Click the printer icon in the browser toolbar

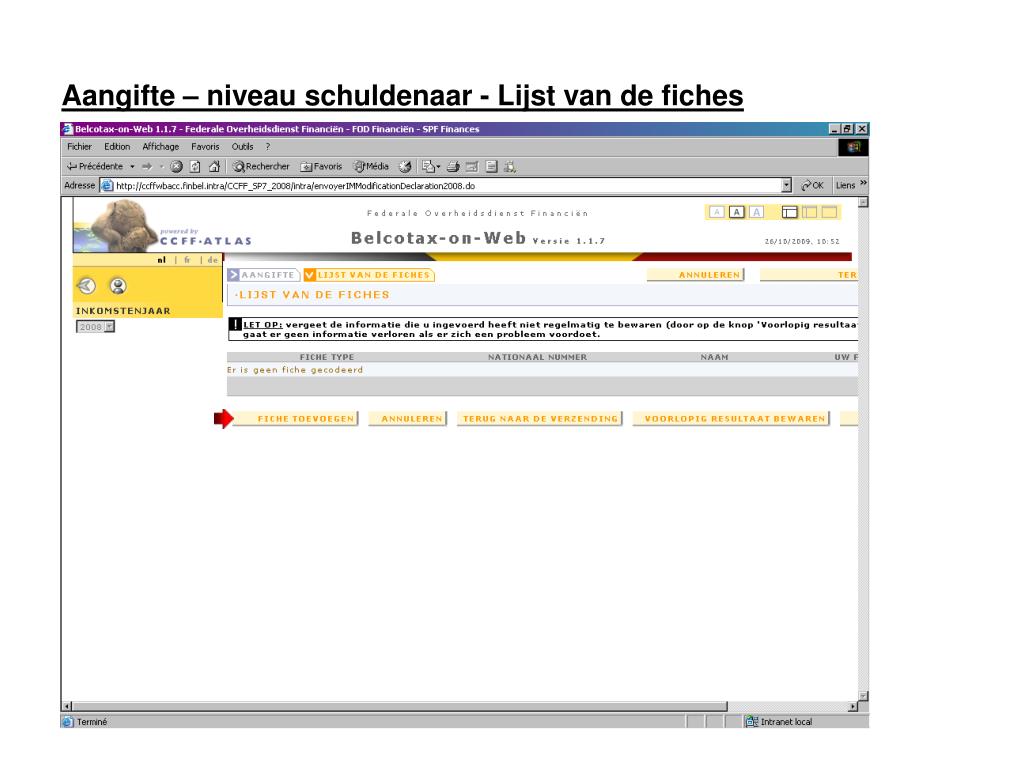point(453,167)
